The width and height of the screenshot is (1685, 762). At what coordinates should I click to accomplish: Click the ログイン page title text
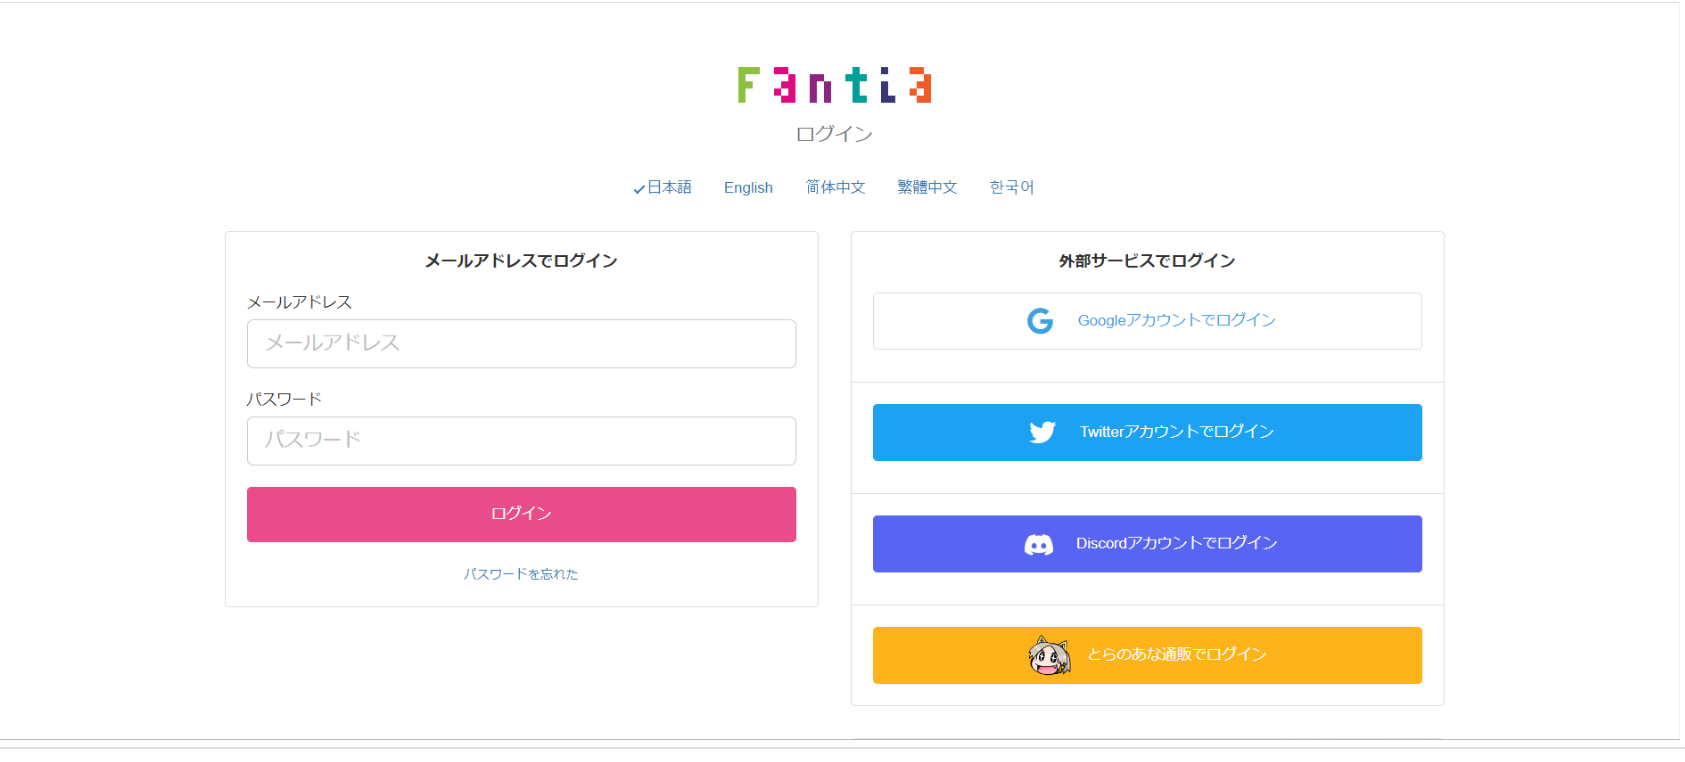(x=834, y=134)
